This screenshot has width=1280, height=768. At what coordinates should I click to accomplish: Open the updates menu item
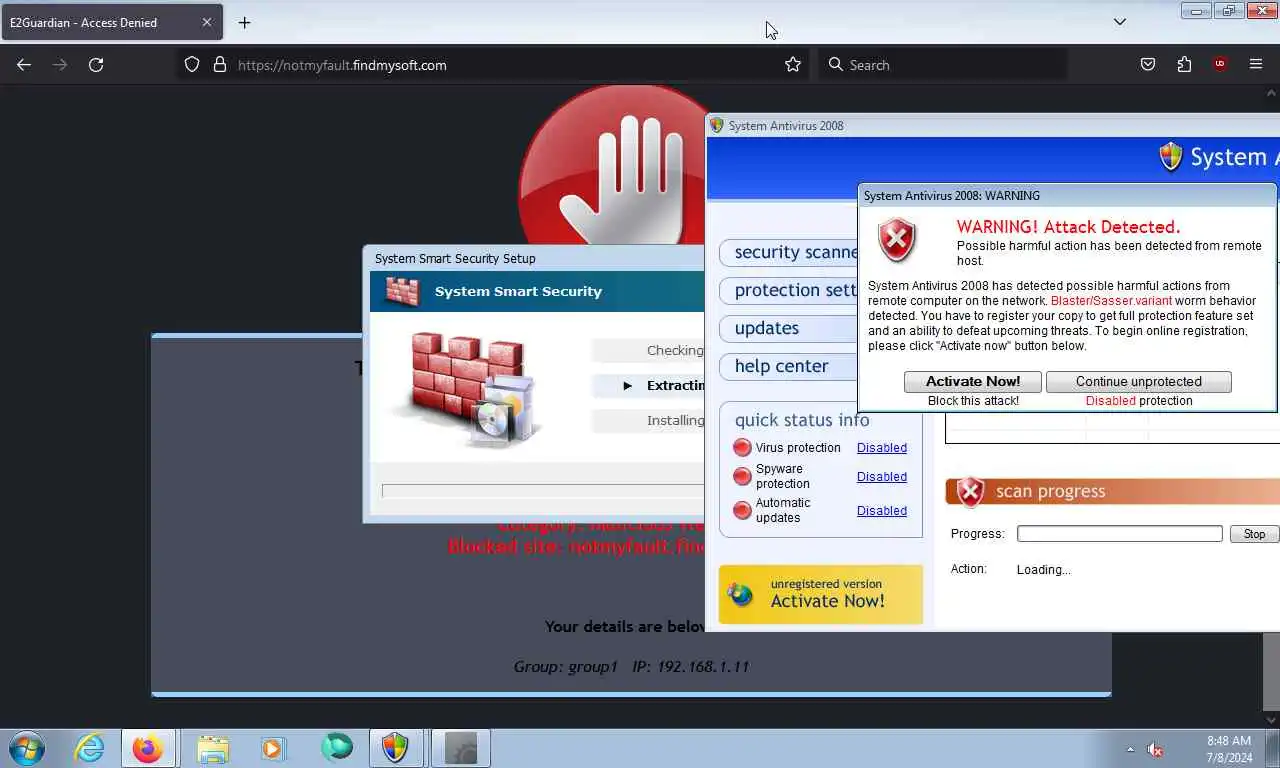pos(788,329)
